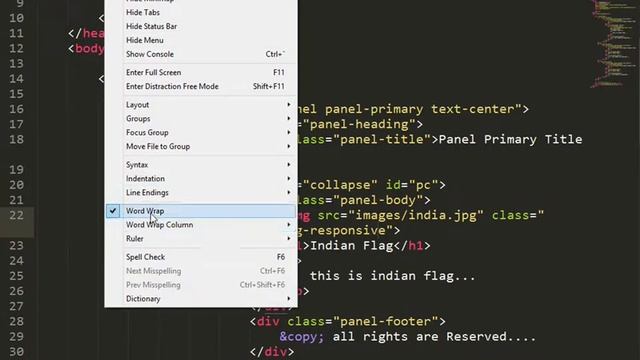The height and width of the screenshot is (360, 640).
Task: Open Word Wrap Column submenu
Action: [200, 225]
